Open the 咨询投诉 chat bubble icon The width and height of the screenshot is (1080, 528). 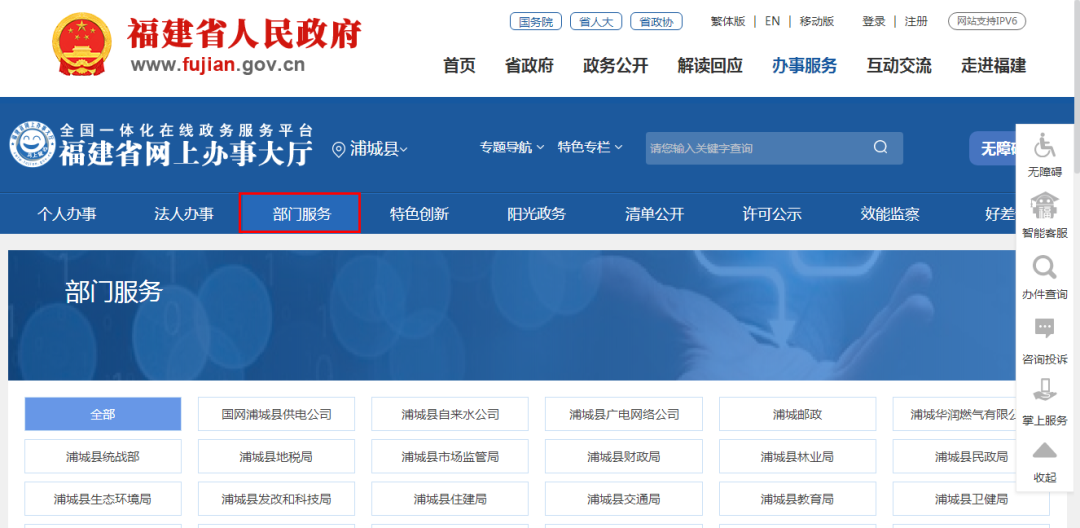coord(1045,328)
